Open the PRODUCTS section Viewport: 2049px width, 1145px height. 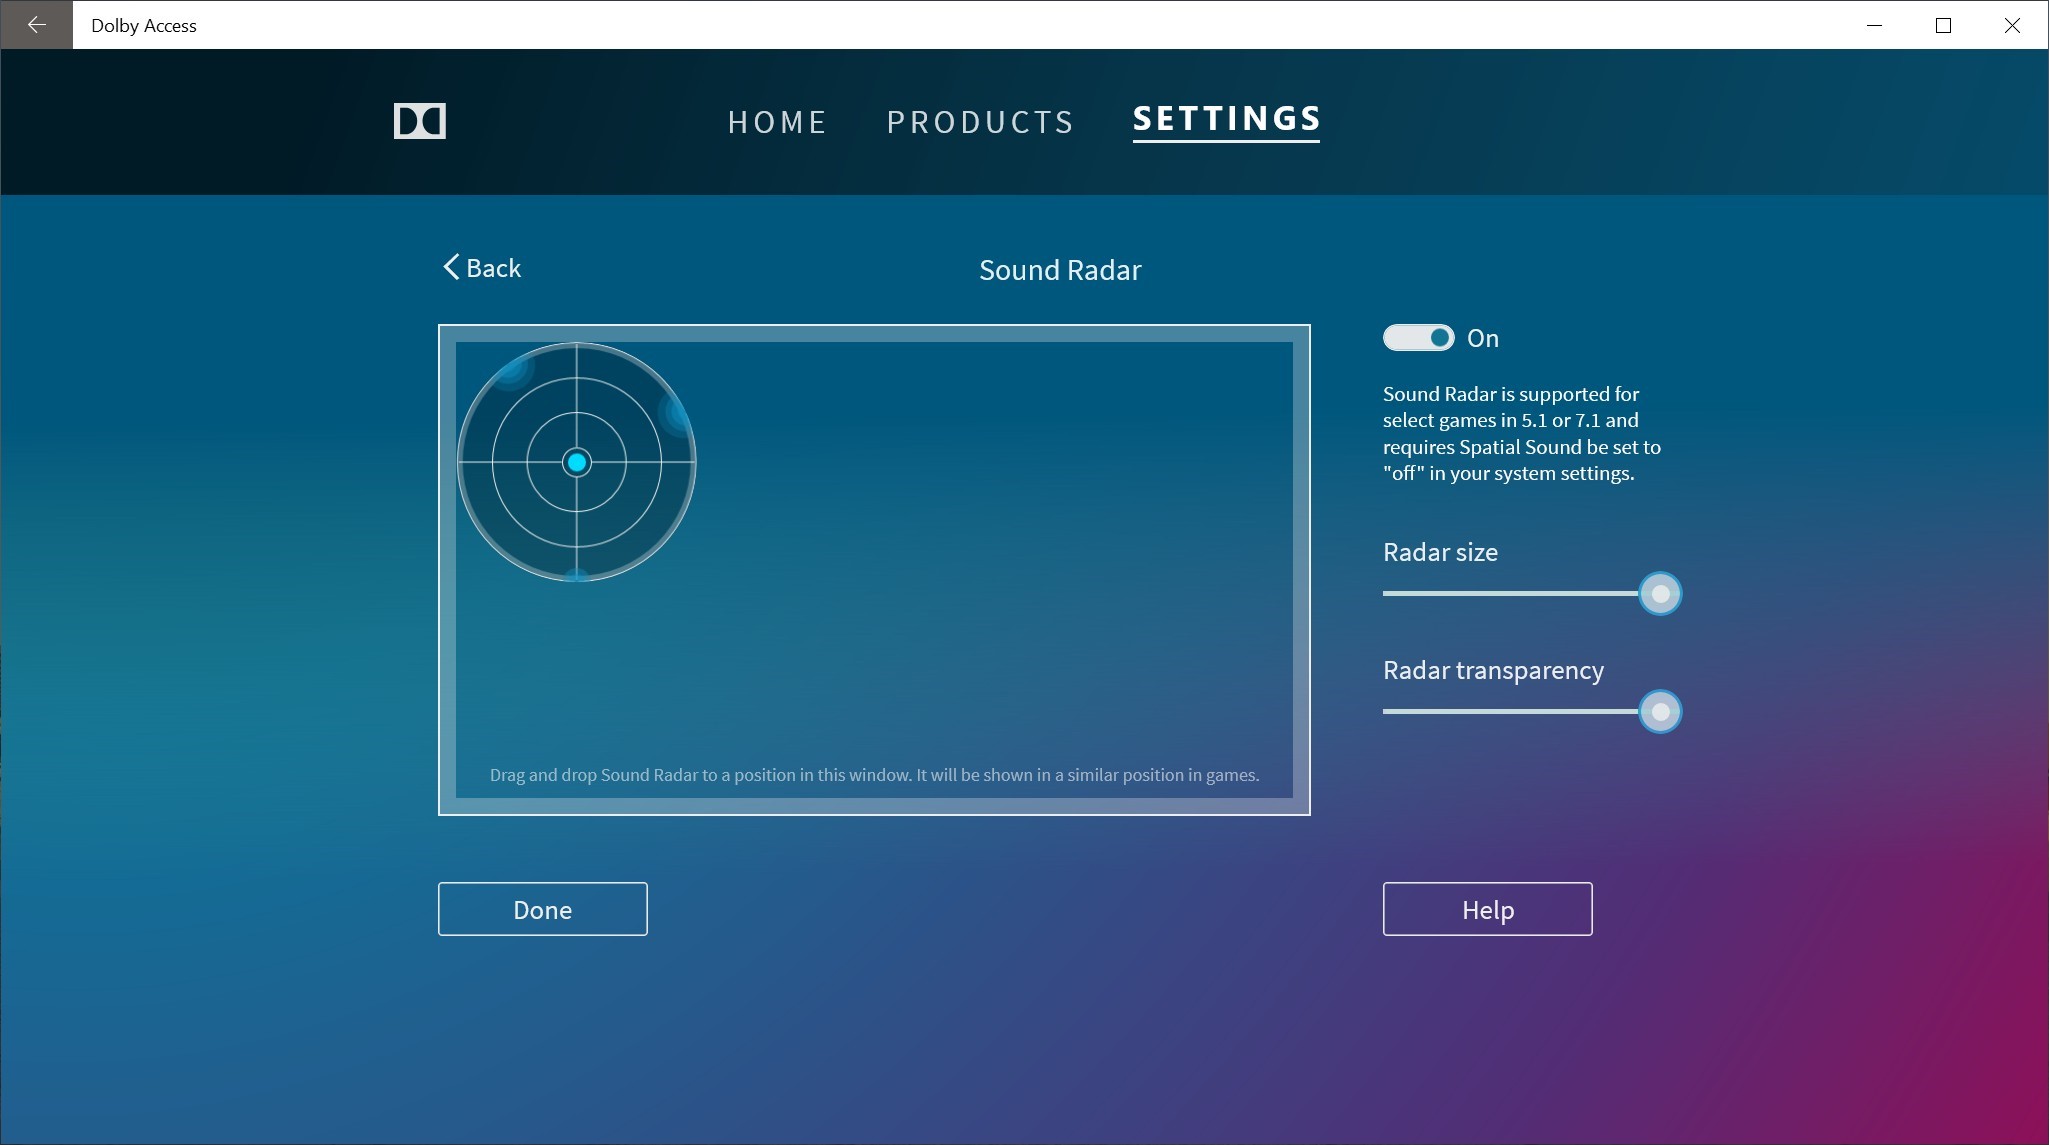[978, 121]
